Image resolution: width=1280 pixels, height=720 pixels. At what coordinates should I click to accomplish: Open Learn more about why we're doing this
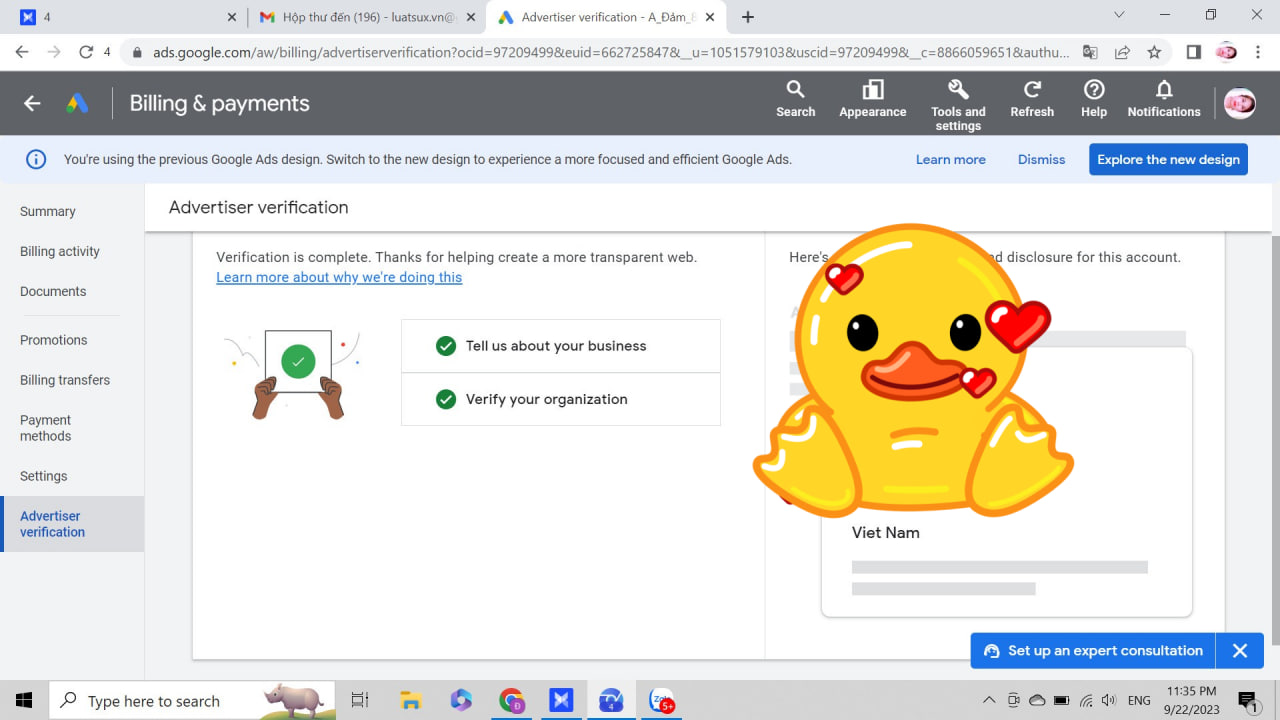pyautogui.click(x=339, y=277)
